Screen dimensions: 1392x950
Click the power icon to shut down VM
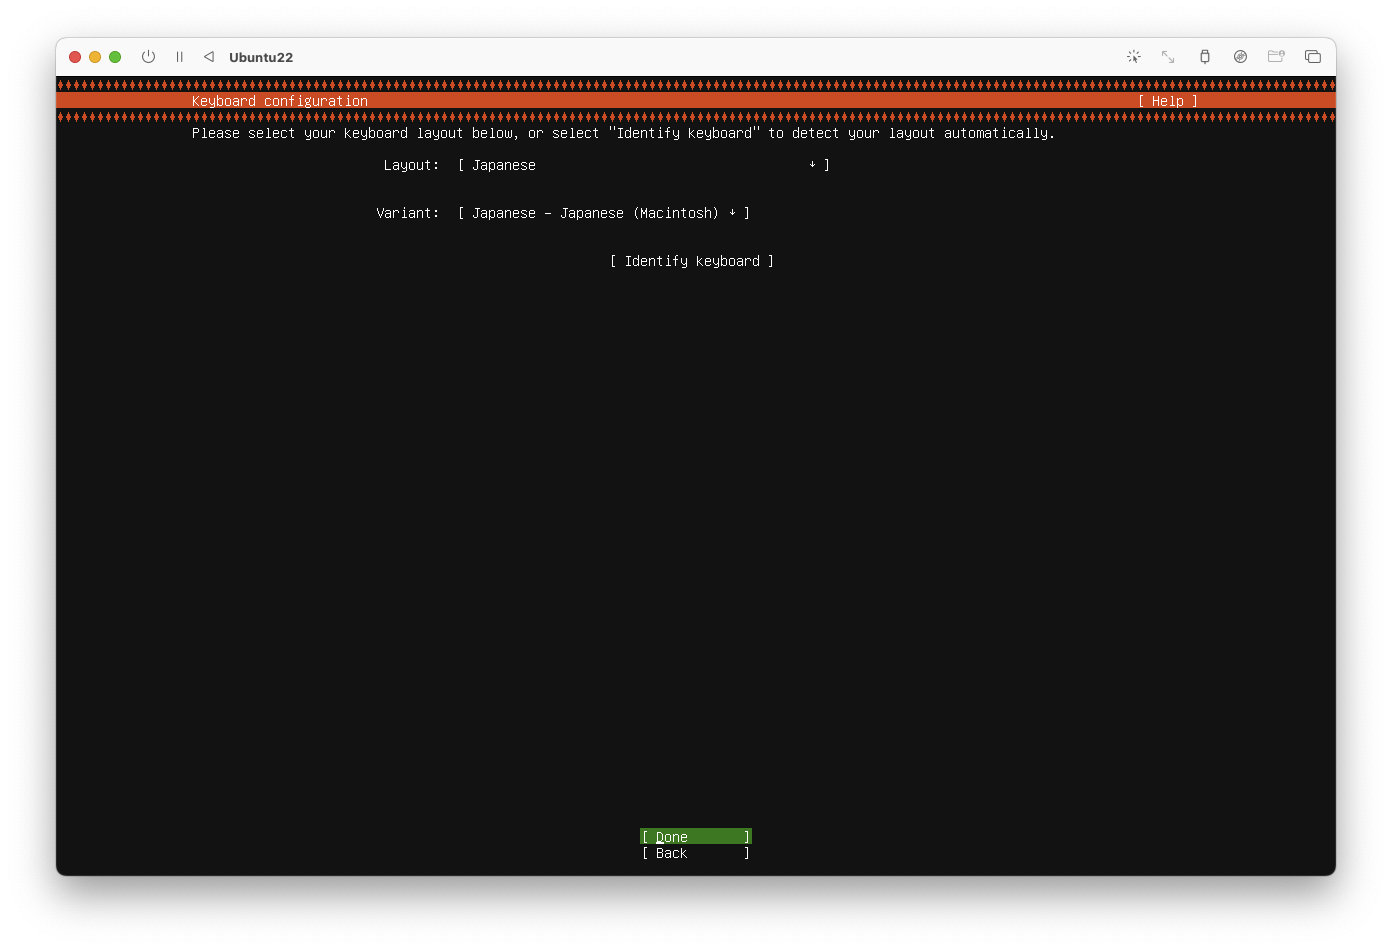coord(148,57)
